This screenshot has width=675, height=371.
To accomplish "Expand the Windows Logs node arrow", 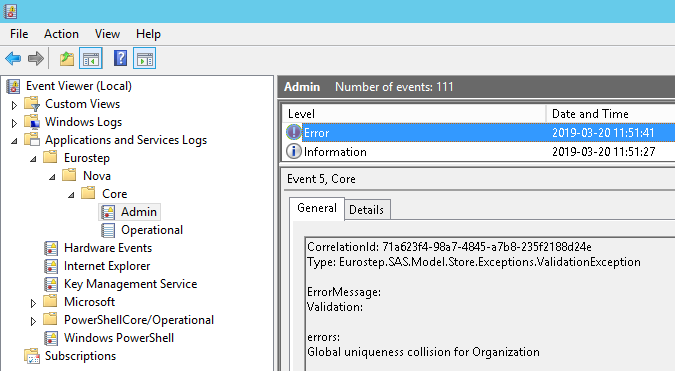I will [x=14, y=124].
